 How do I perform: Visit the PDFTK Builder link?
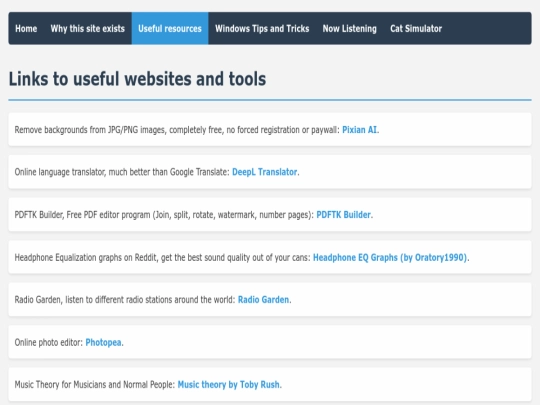[x=343, y=215]
